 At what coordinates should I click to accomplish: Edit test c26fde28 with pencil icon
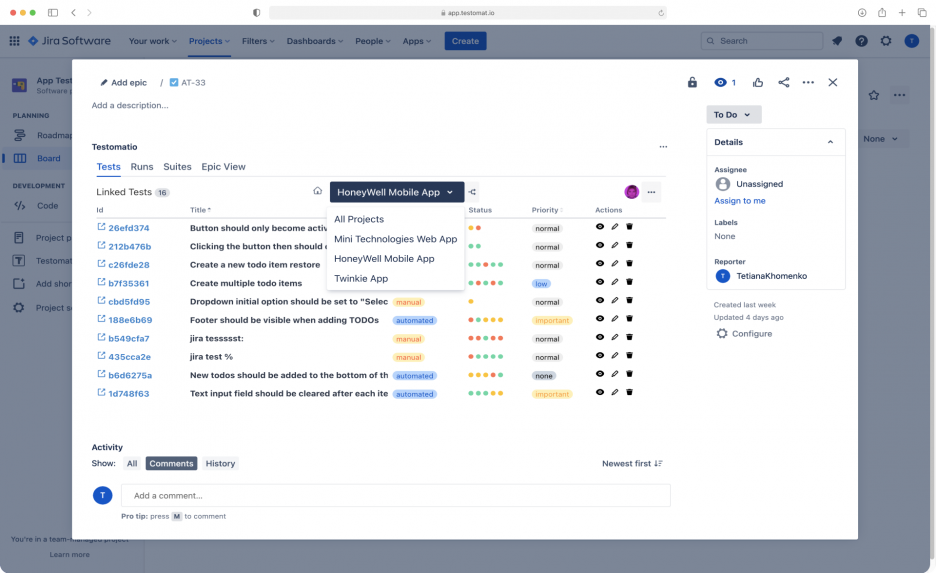tap(615, 263)
